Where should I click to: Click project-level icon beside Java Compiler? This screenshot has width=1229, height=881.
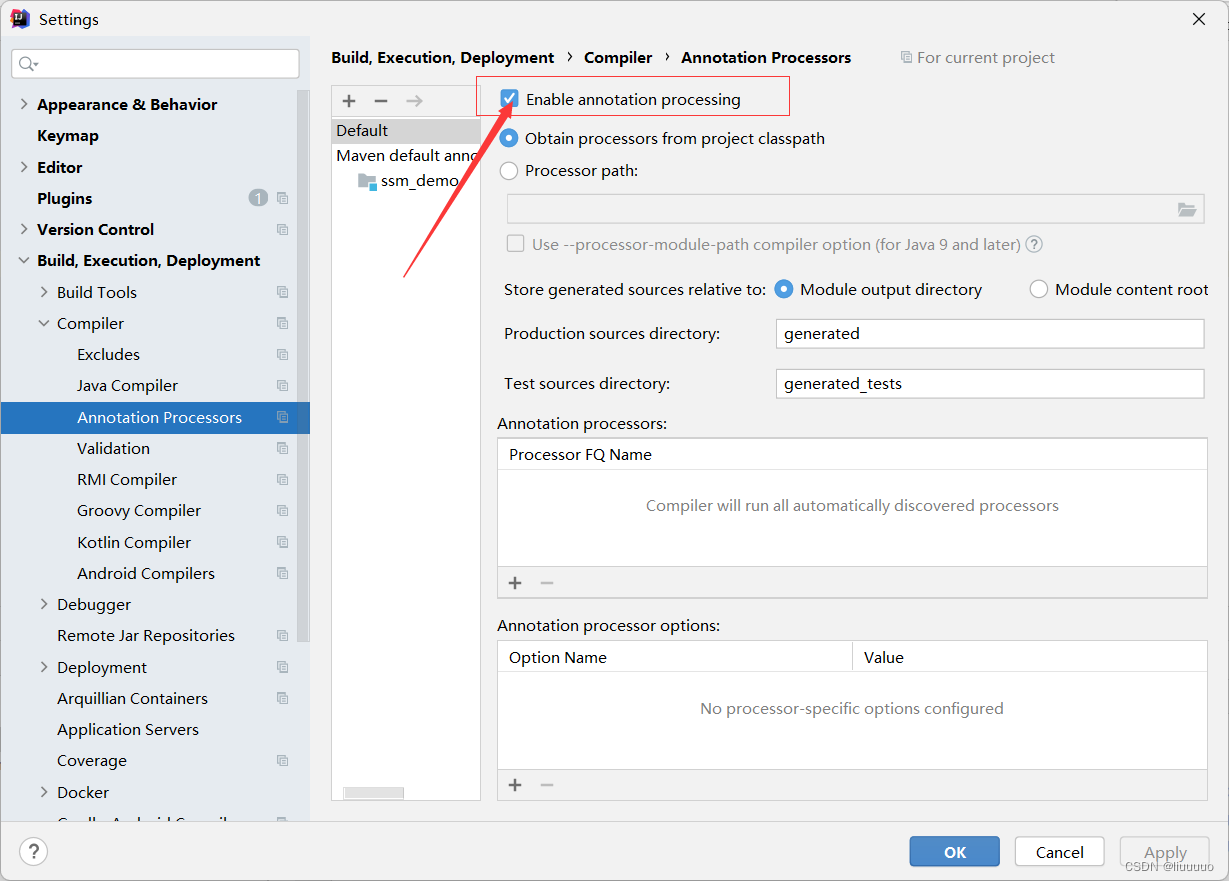point(283,385)
